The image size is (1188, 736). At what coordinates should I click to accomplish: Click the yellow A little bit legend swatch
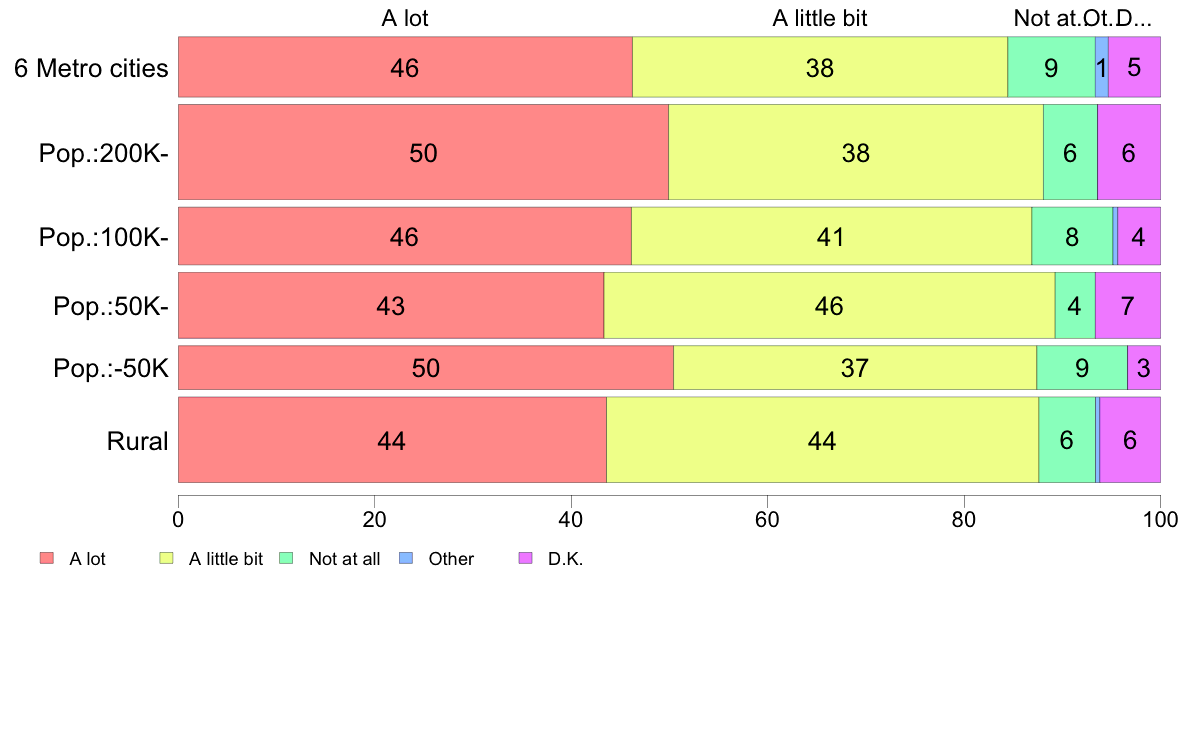[x=166, y=559]
